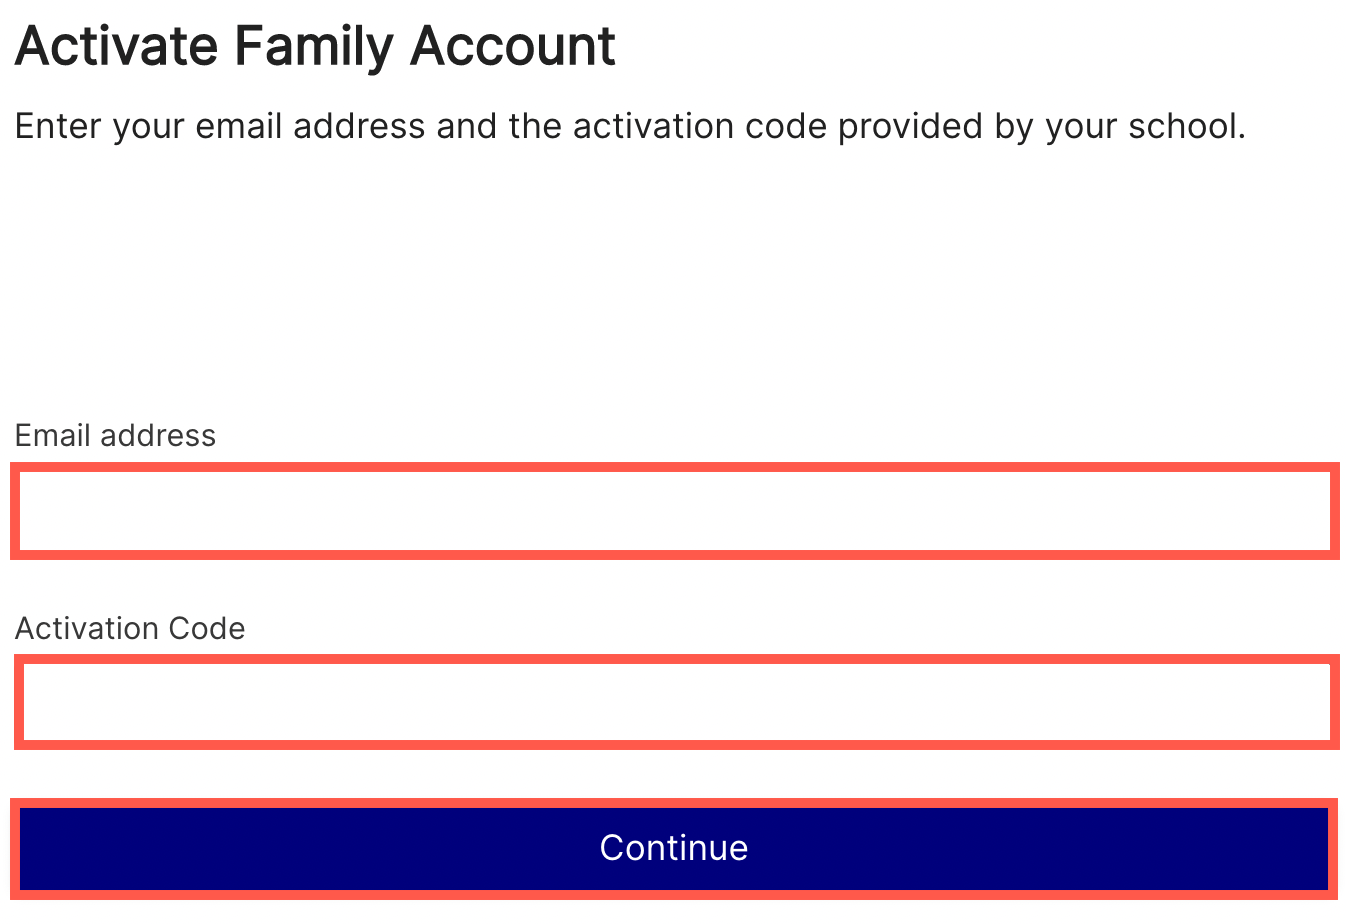Click the Email address input field
Image resolution: width=1346 pixels, height=924 pixels.
point(675,511)
